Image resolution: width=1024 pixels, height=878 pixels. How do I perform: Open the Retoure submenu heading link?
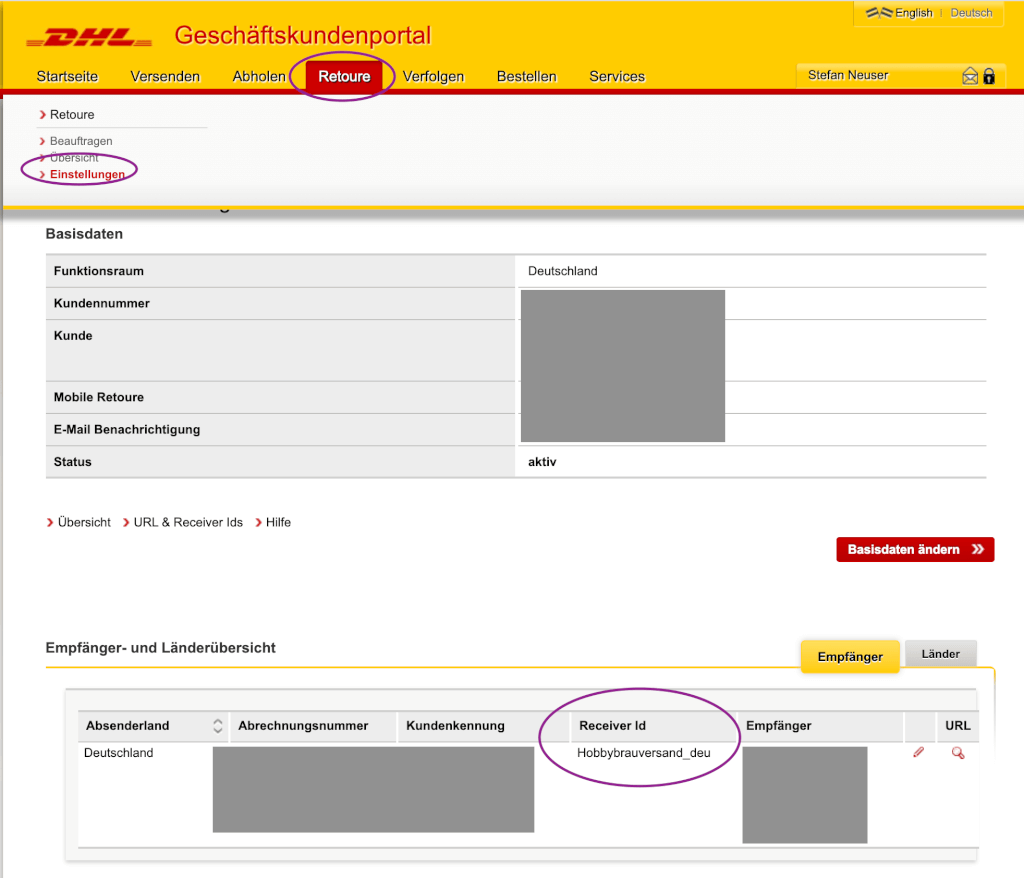point(72,115)
